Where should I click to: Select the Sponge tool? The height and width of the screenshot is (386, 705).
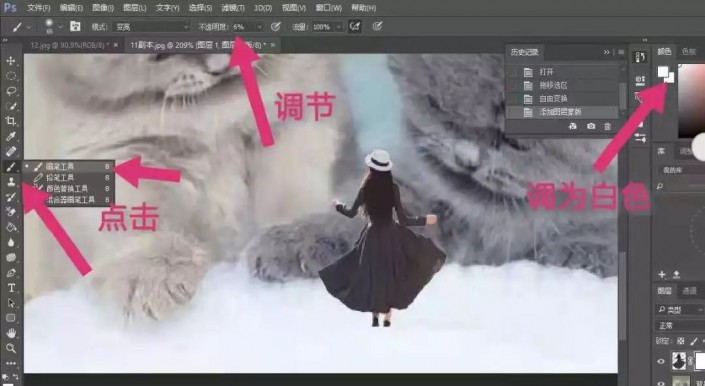point(11,257)
